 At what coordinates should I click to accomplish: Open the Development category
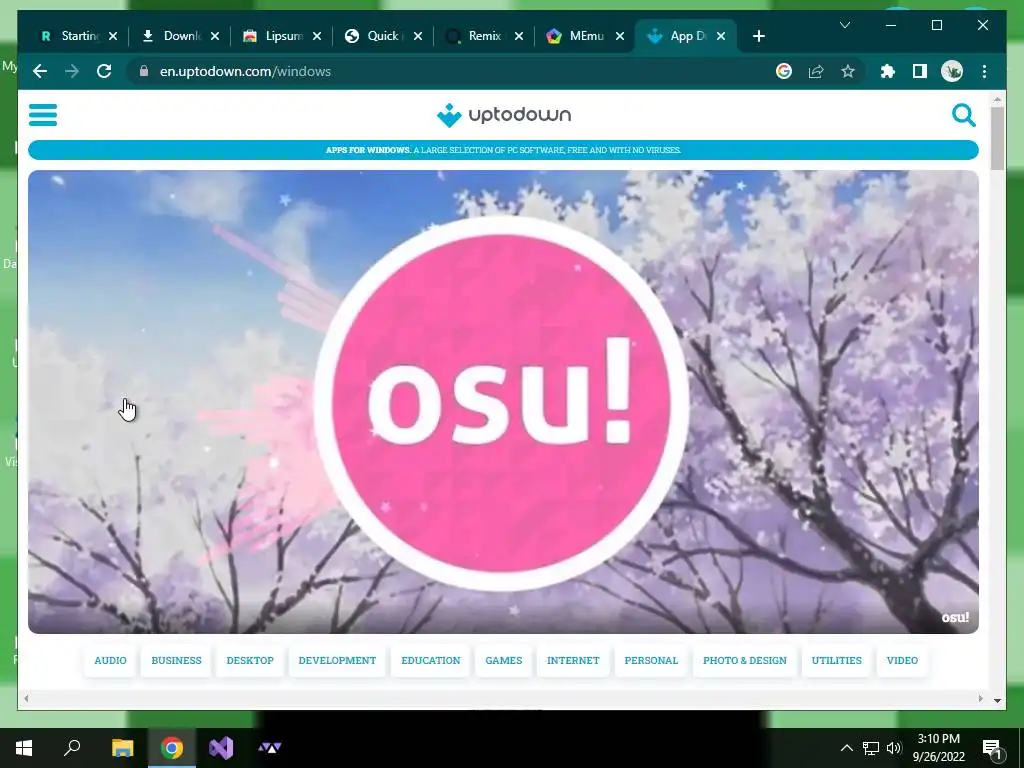[337, 660]
